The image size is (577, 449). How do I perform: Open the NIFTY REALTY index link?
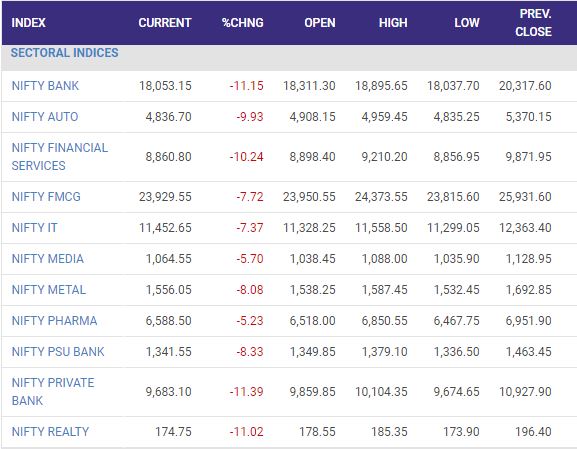click(50, 431)
